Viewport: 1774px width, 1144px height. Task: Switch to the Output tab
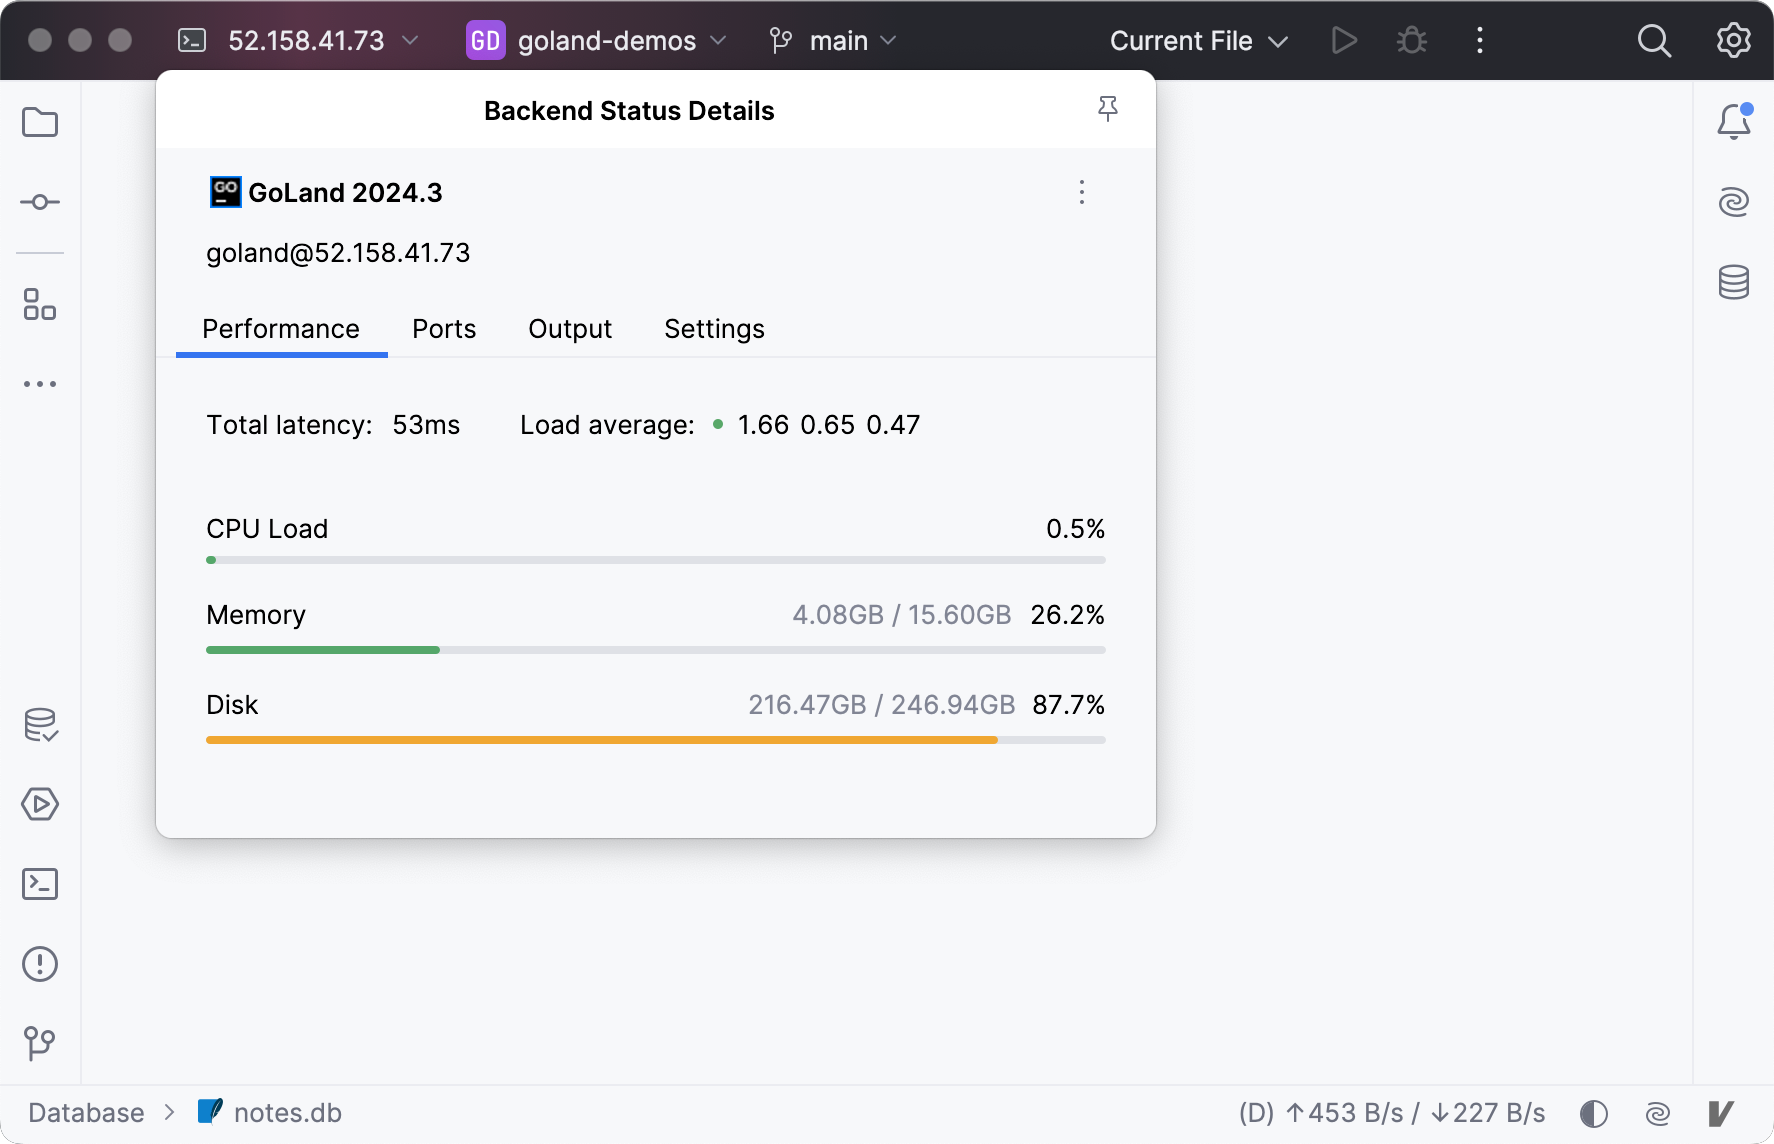570,329
